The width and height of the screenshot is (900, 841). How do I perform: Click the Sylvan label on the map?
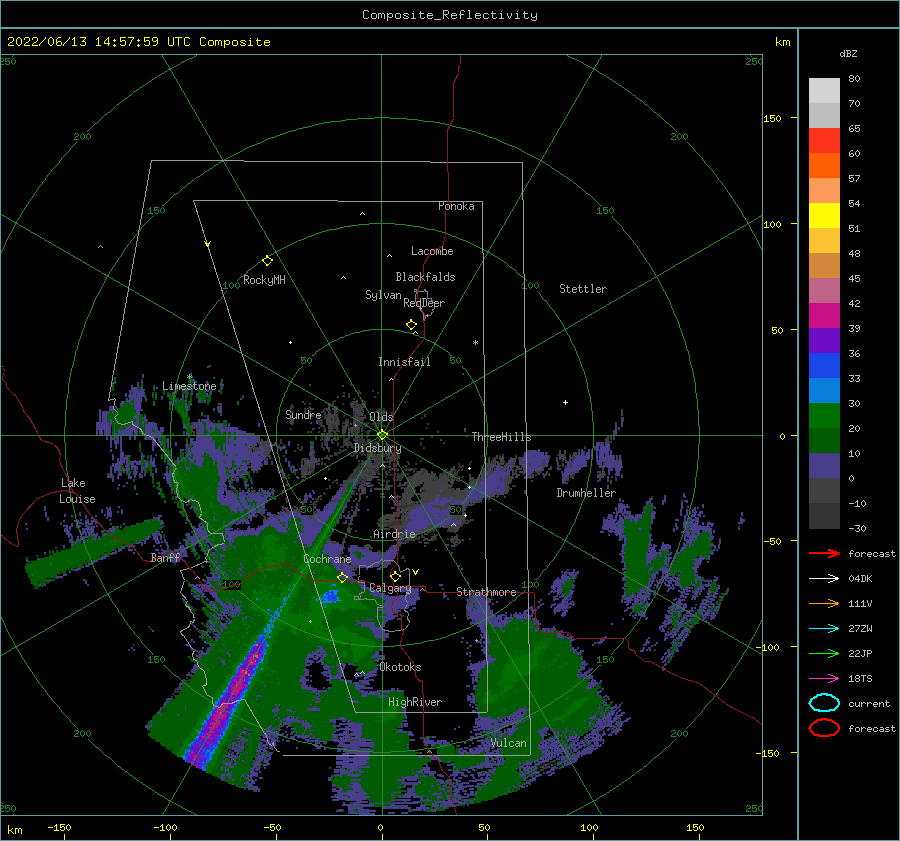[383, 295]
